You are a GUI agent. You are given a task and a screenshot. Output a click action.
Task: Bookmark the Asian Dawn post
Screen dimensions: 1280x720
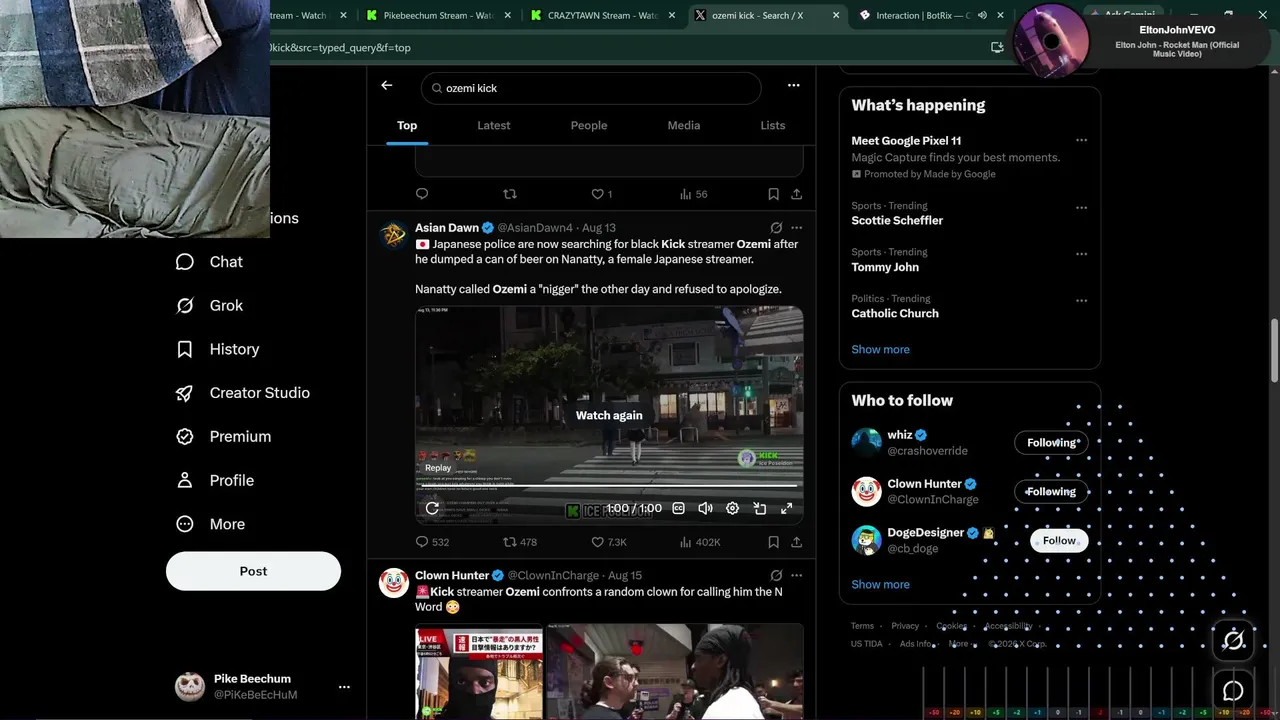click(773, 542)
